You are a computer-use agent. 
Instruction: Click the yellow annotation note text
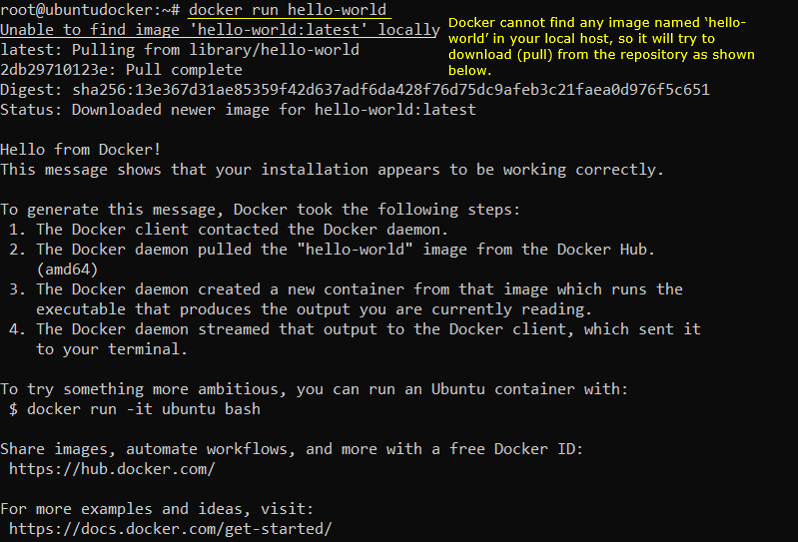pos(600,46)
